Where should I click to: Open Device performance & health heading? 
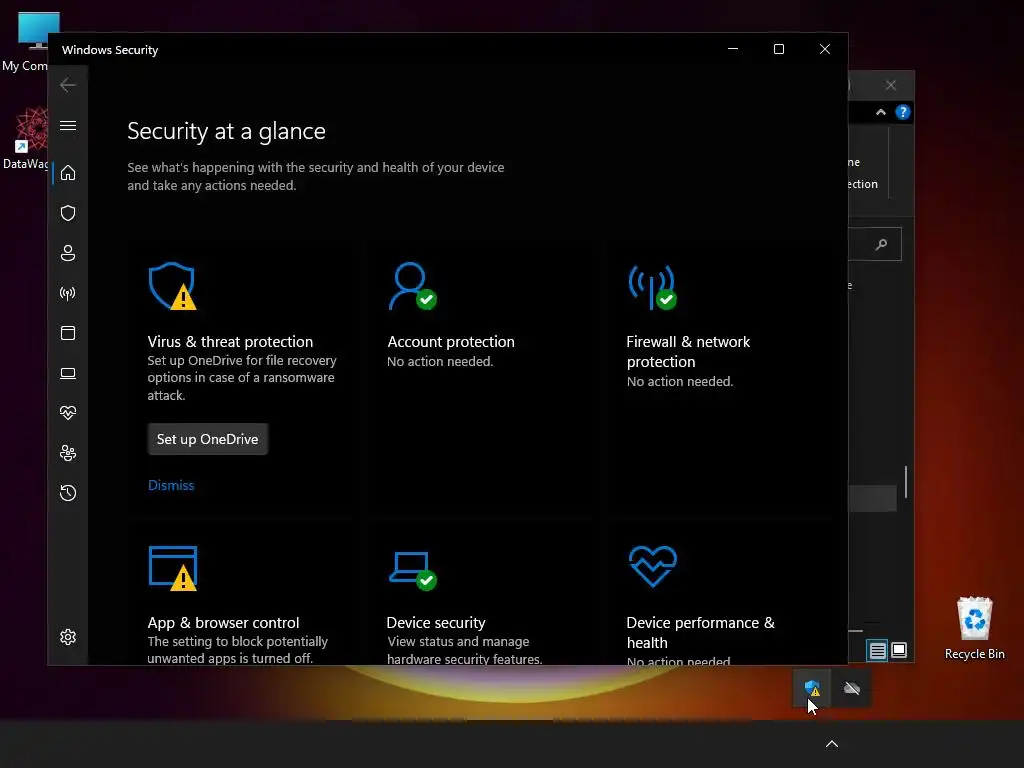click(x=701, y=632)
